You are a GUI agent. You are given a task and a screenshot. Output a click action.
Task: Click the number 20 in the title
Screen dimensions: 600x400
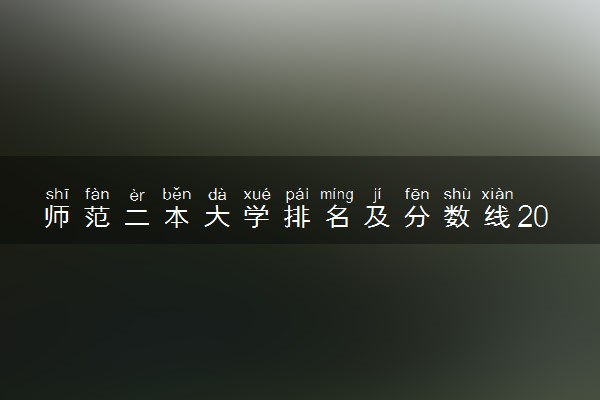pos(533,217)
